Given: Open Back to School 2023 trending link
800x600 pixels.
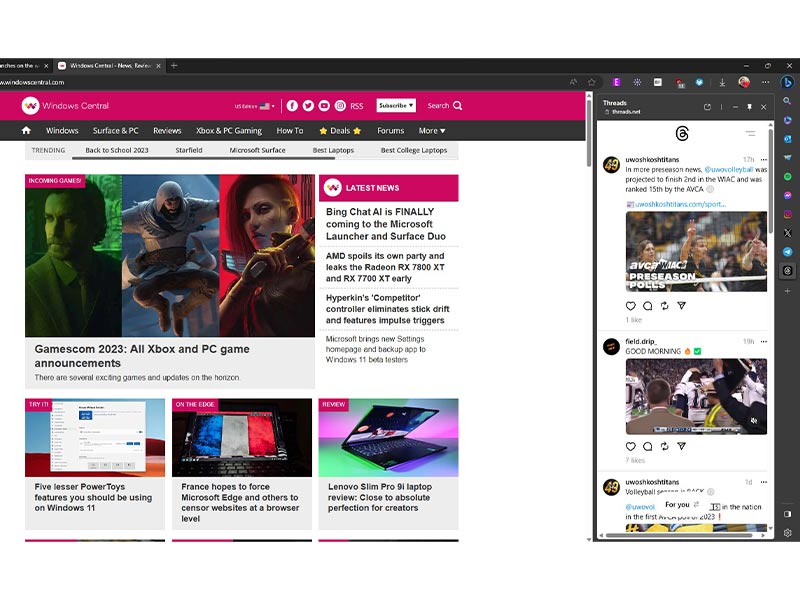Looking at the screenshot, I should (x=117, y=150).
